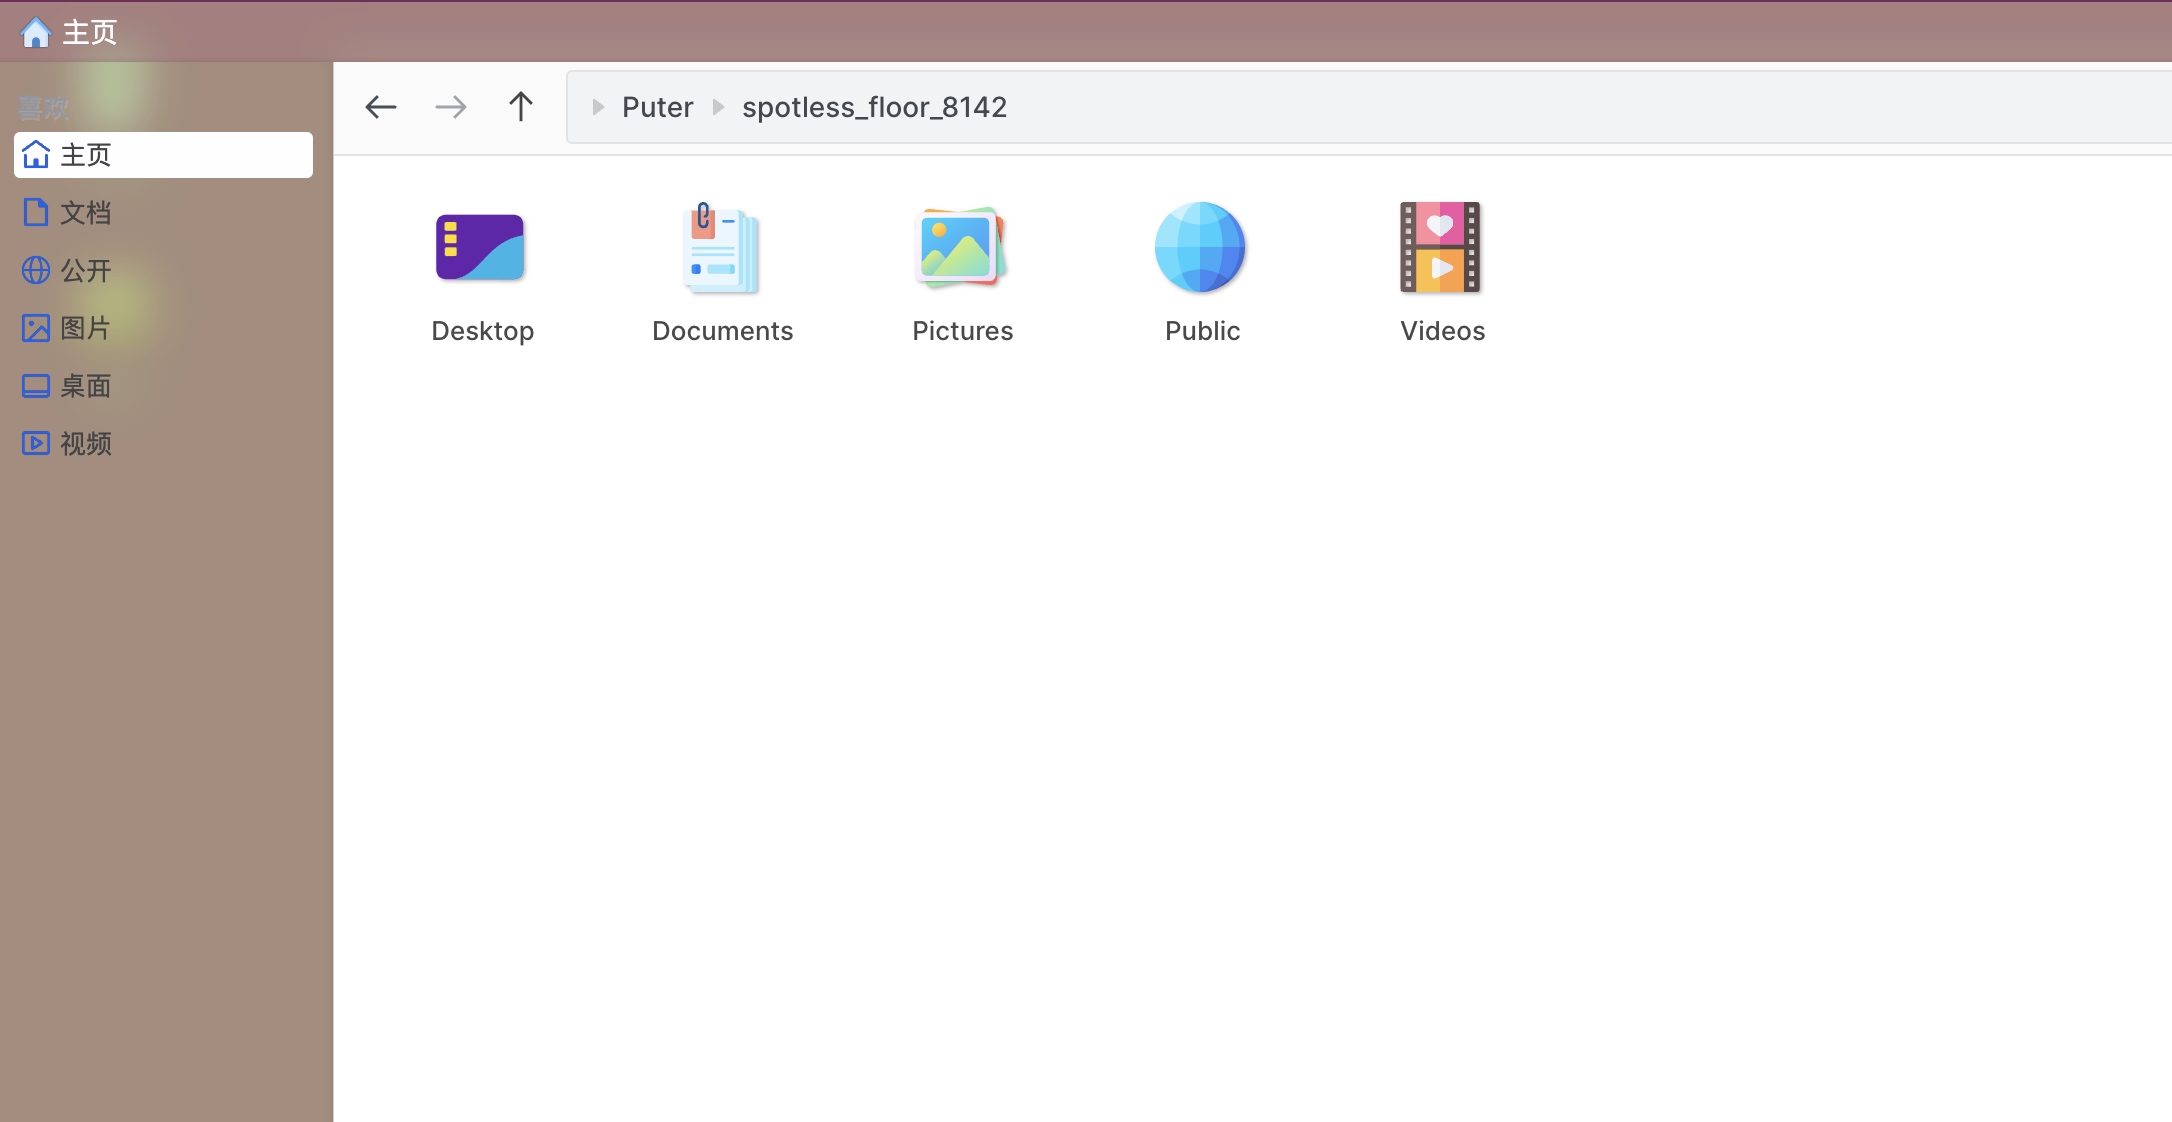Open the Desktop folder icon
The image size is (2172, 1122).
tap(481, 247)
